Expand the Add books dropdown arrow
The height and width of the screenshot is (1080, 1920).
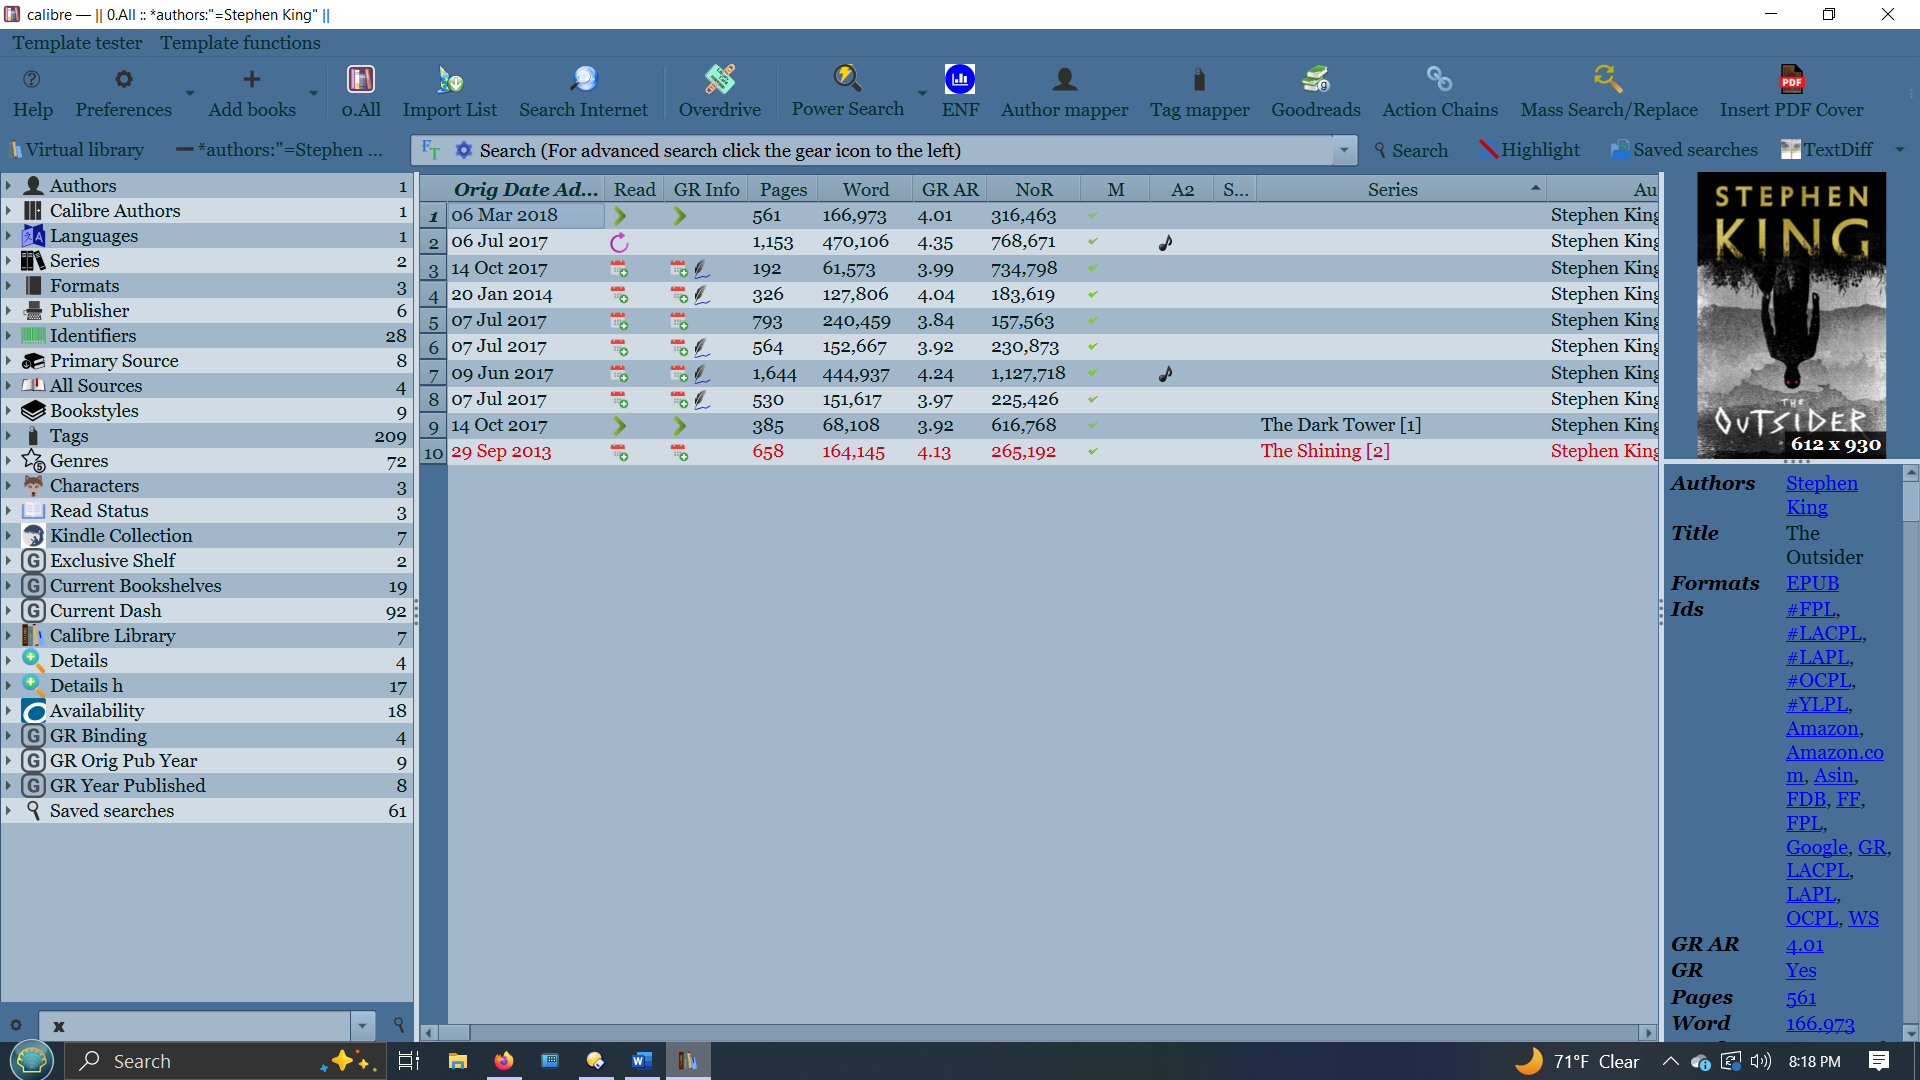click(x=313, y=94)
